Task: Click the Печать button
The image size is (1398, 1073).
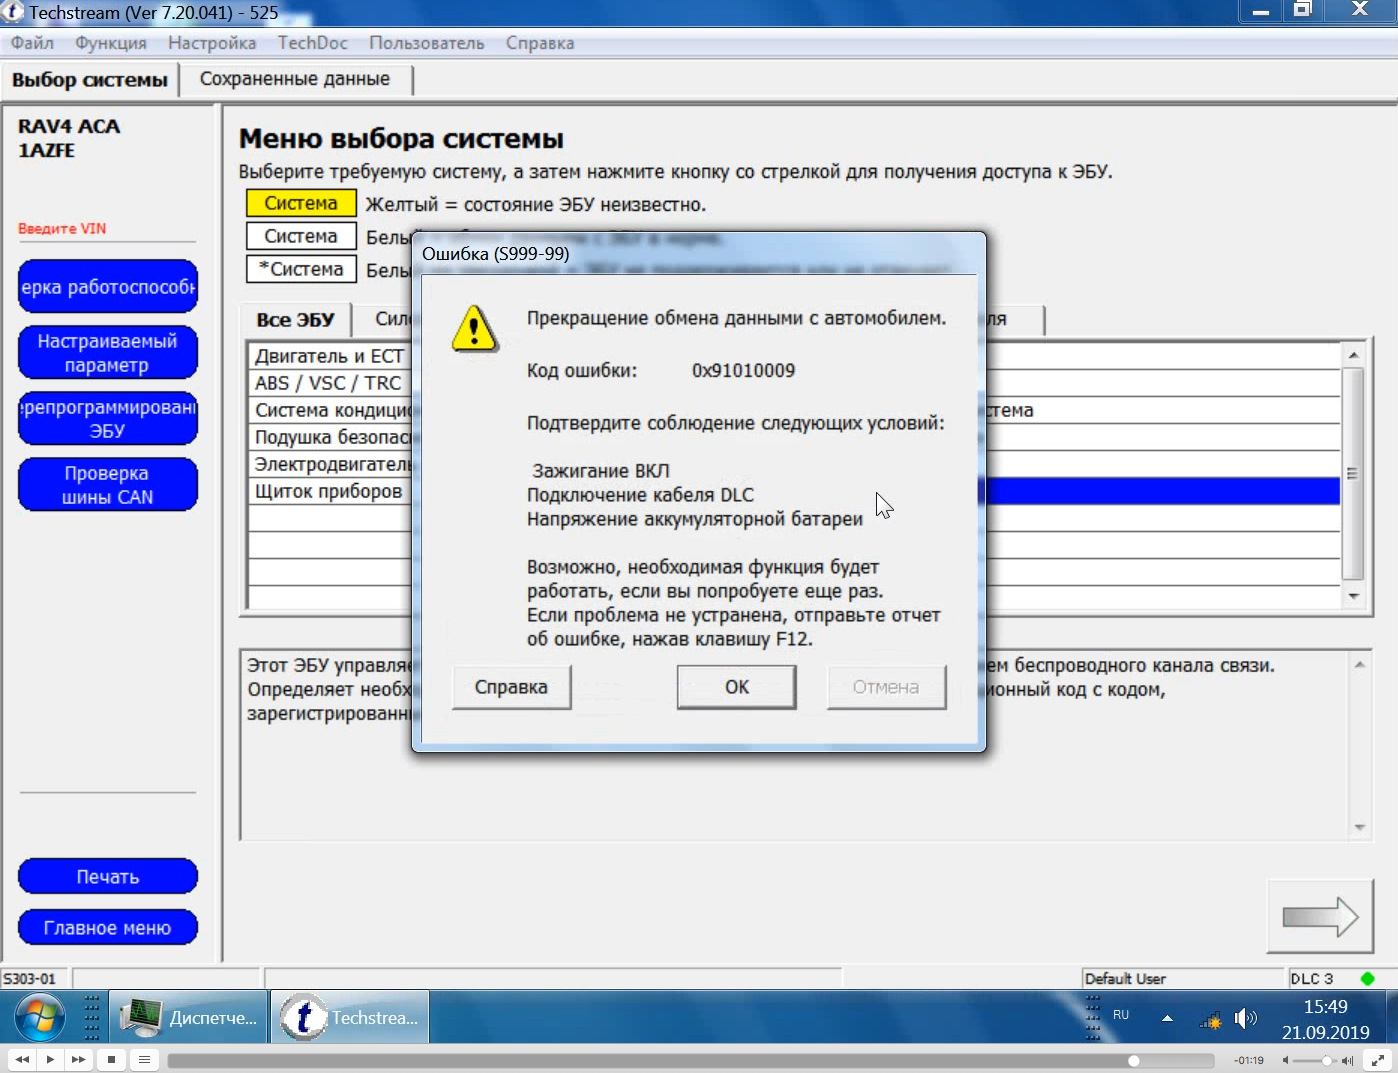Action: tap(108, 877)
